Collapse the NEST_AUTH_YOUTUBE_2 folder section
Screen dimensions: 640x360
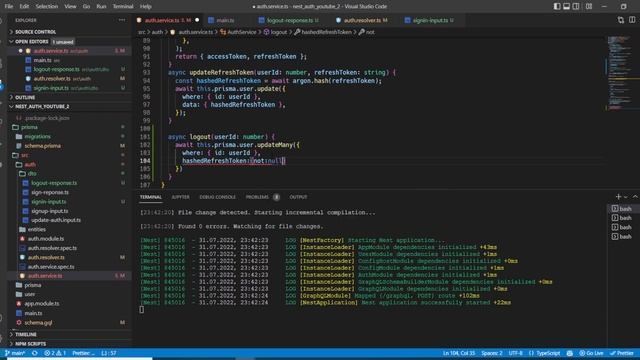69,107
